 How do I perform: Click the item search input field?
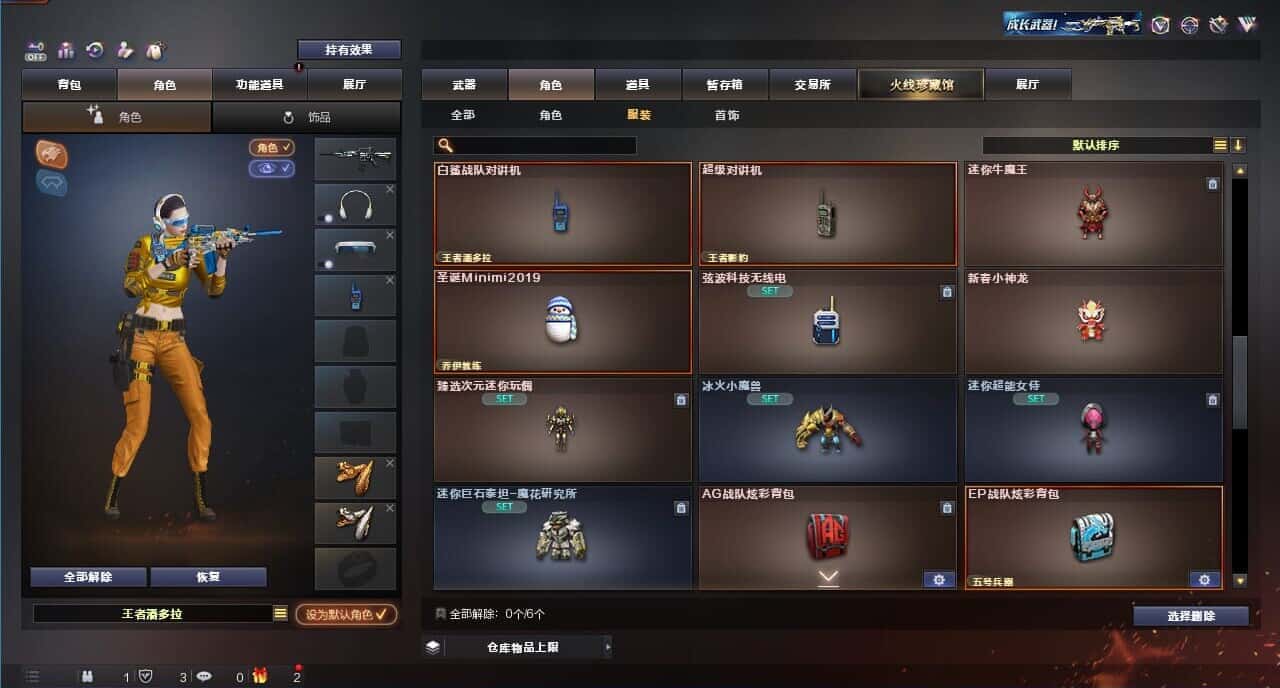pyautogui.click(x=536, y=145)
